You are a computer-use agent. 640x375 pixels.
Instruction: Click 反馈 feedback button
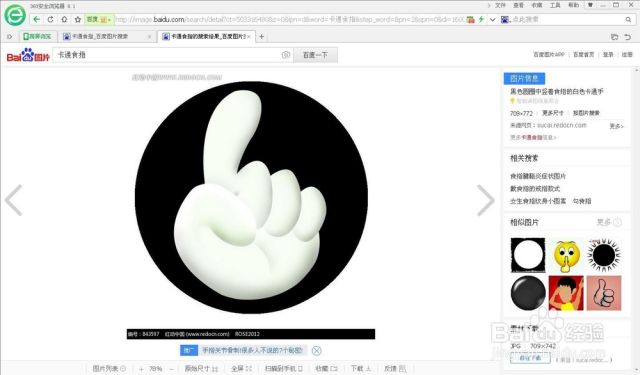point(395,368)
